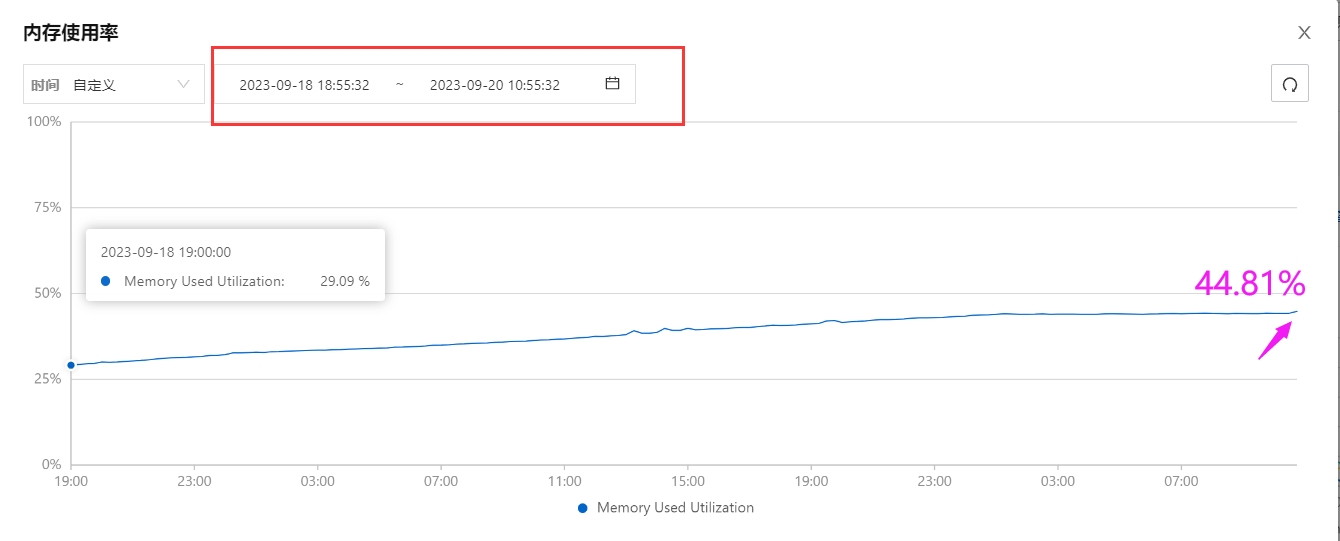Click the 15:00 x-axis tick label
Viewport: 1340px width, 541px height.
pos(687,481)
